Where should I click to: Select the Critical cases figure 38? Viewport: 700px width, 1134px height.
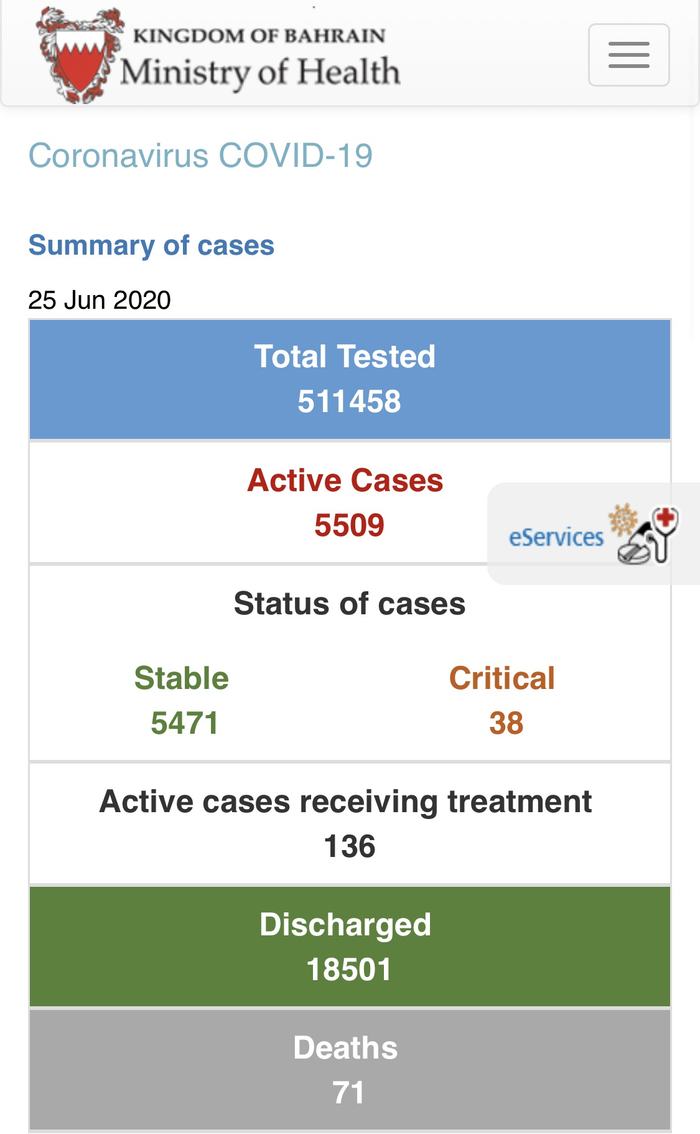click(x=506, y=722)
